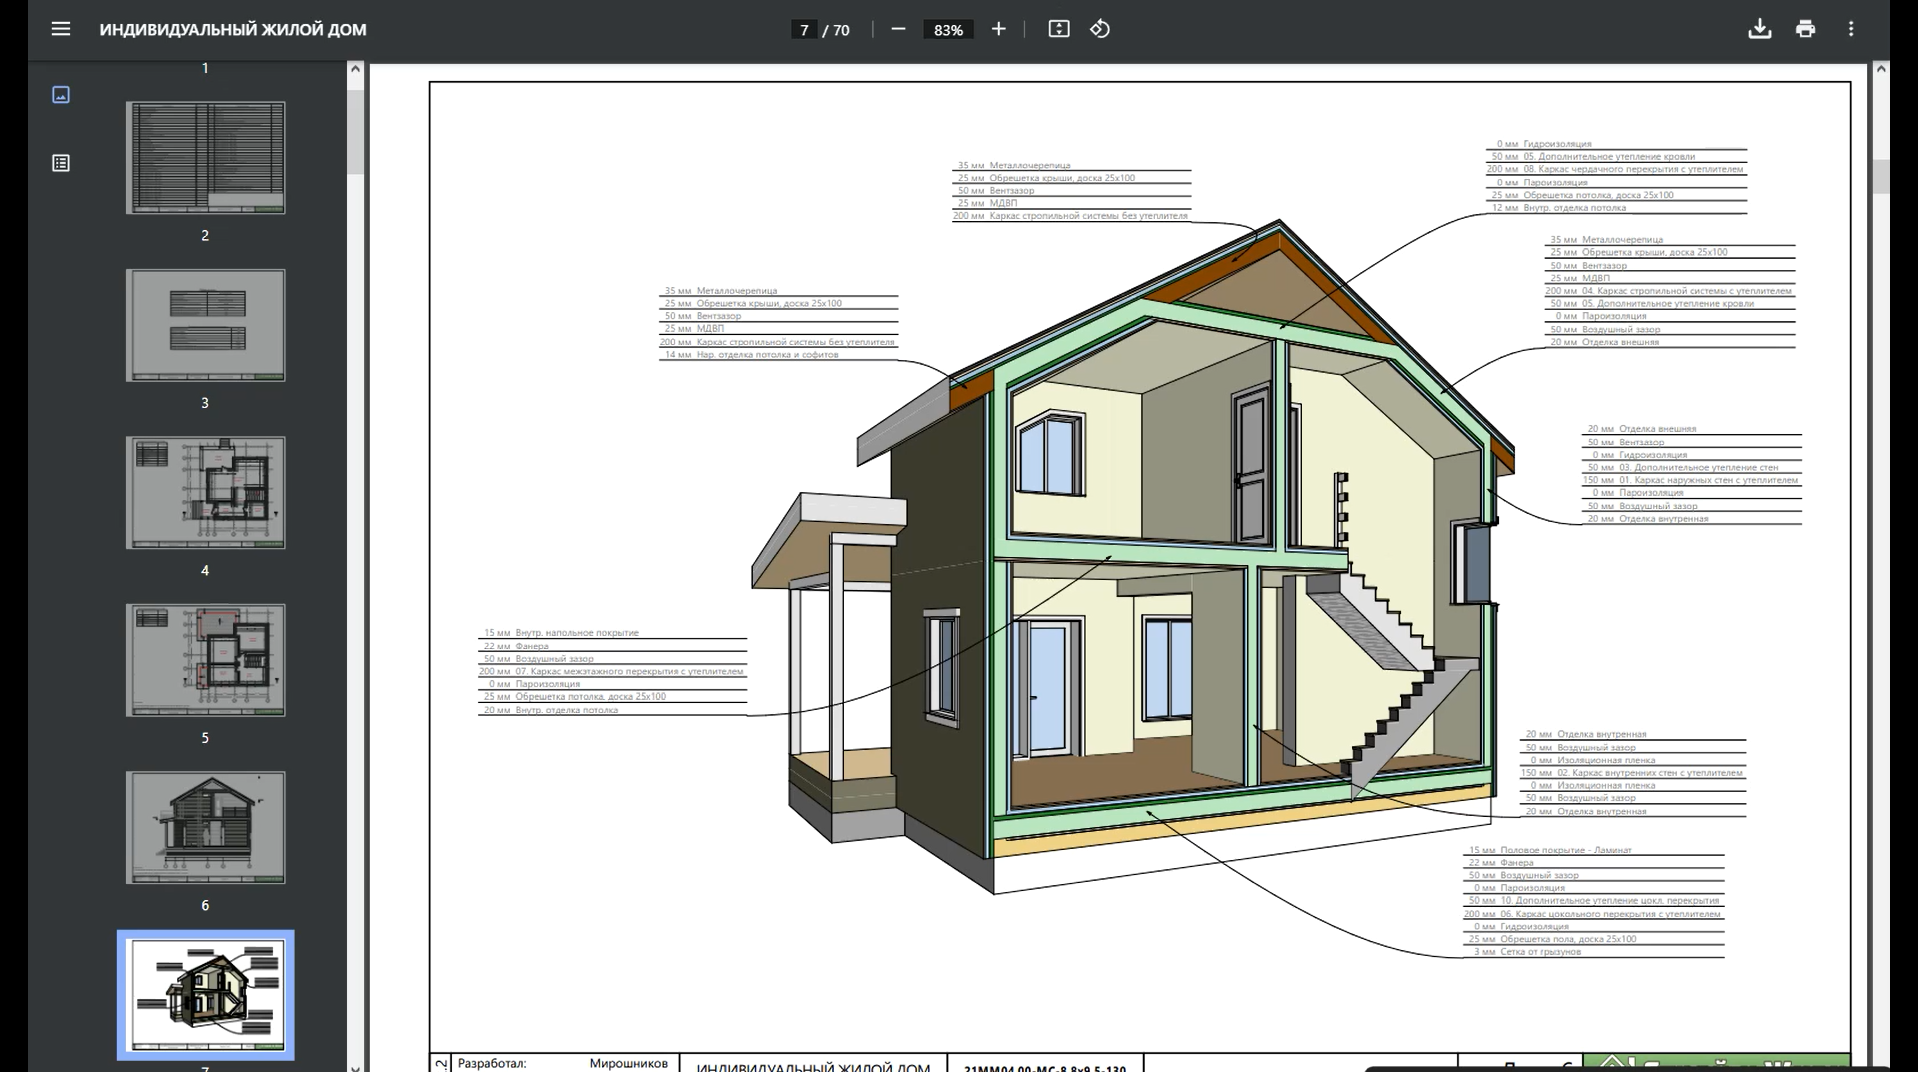
Task: Open page 2 thumbnail
Action: click(205, 157)
